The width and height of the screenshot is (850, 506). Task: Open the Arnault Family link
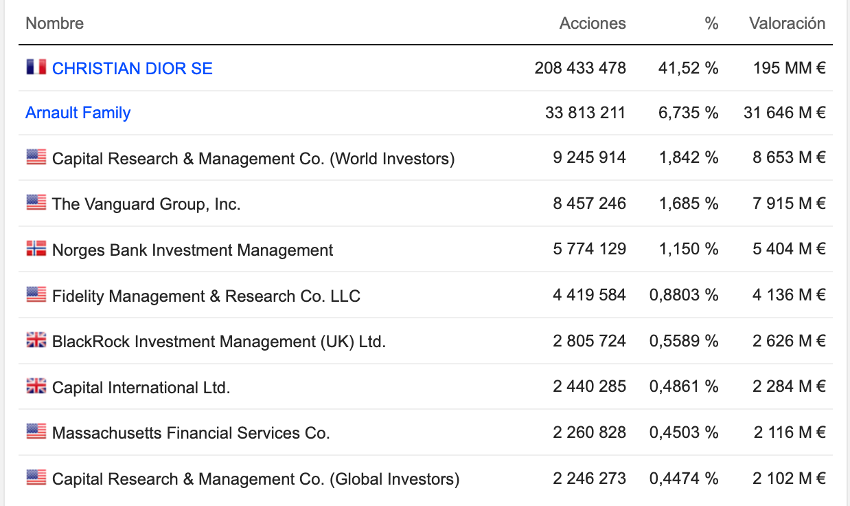click(78, 113)
